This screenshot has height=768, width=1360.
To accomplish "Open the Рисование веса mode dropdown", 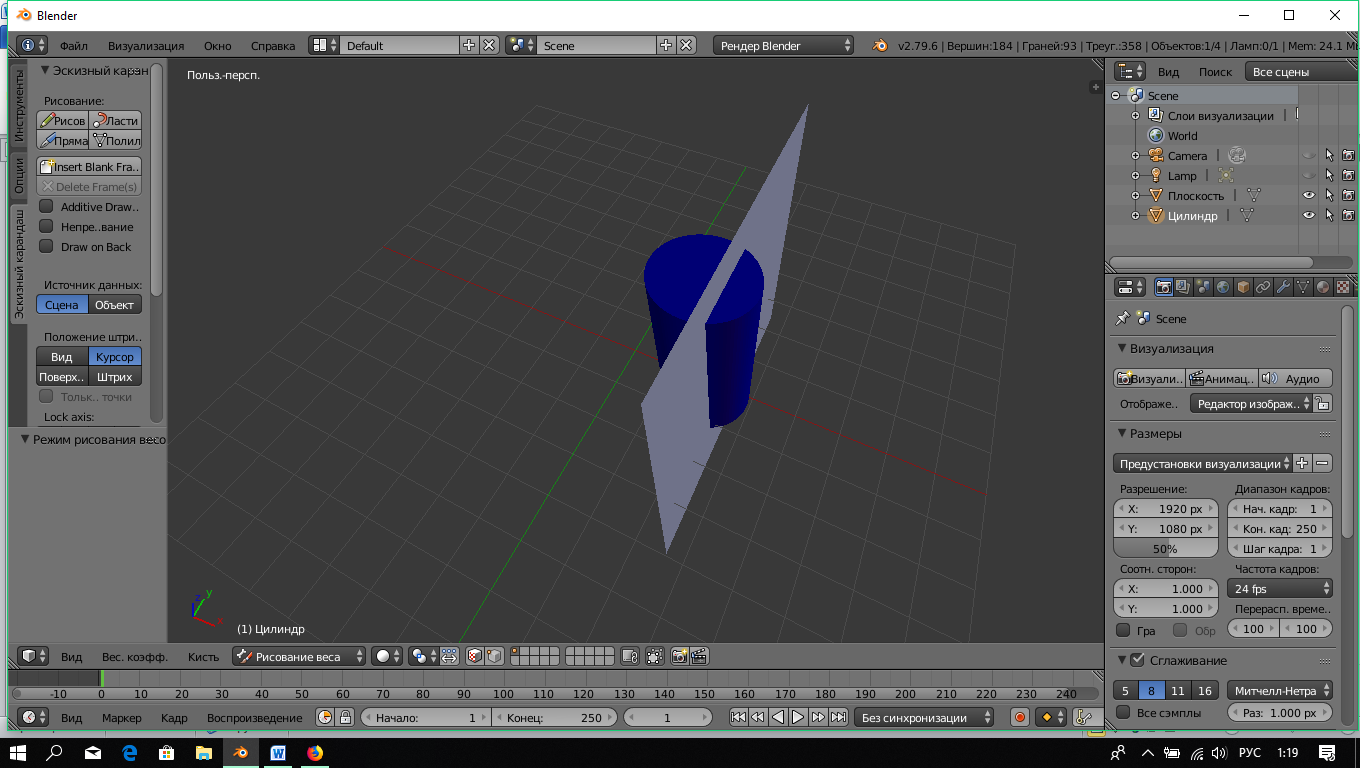I will tap(300, 656).
